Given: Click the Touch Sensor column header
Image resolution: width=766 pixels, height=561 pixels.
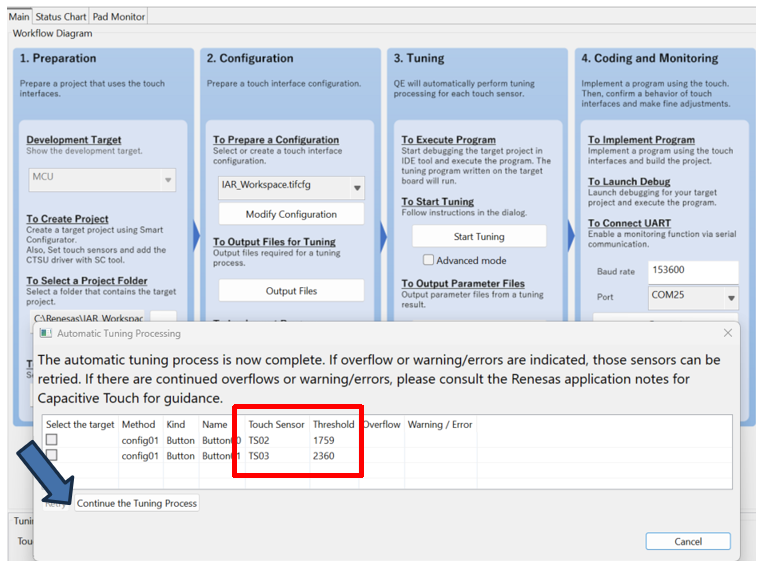Looking at the screenshot, I should pos(276,424).
